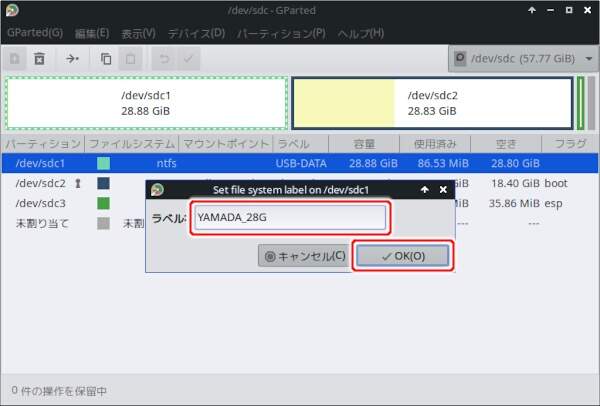Click the 86.53 MiB used cell
600x406 pixels.
click(443, 163)
